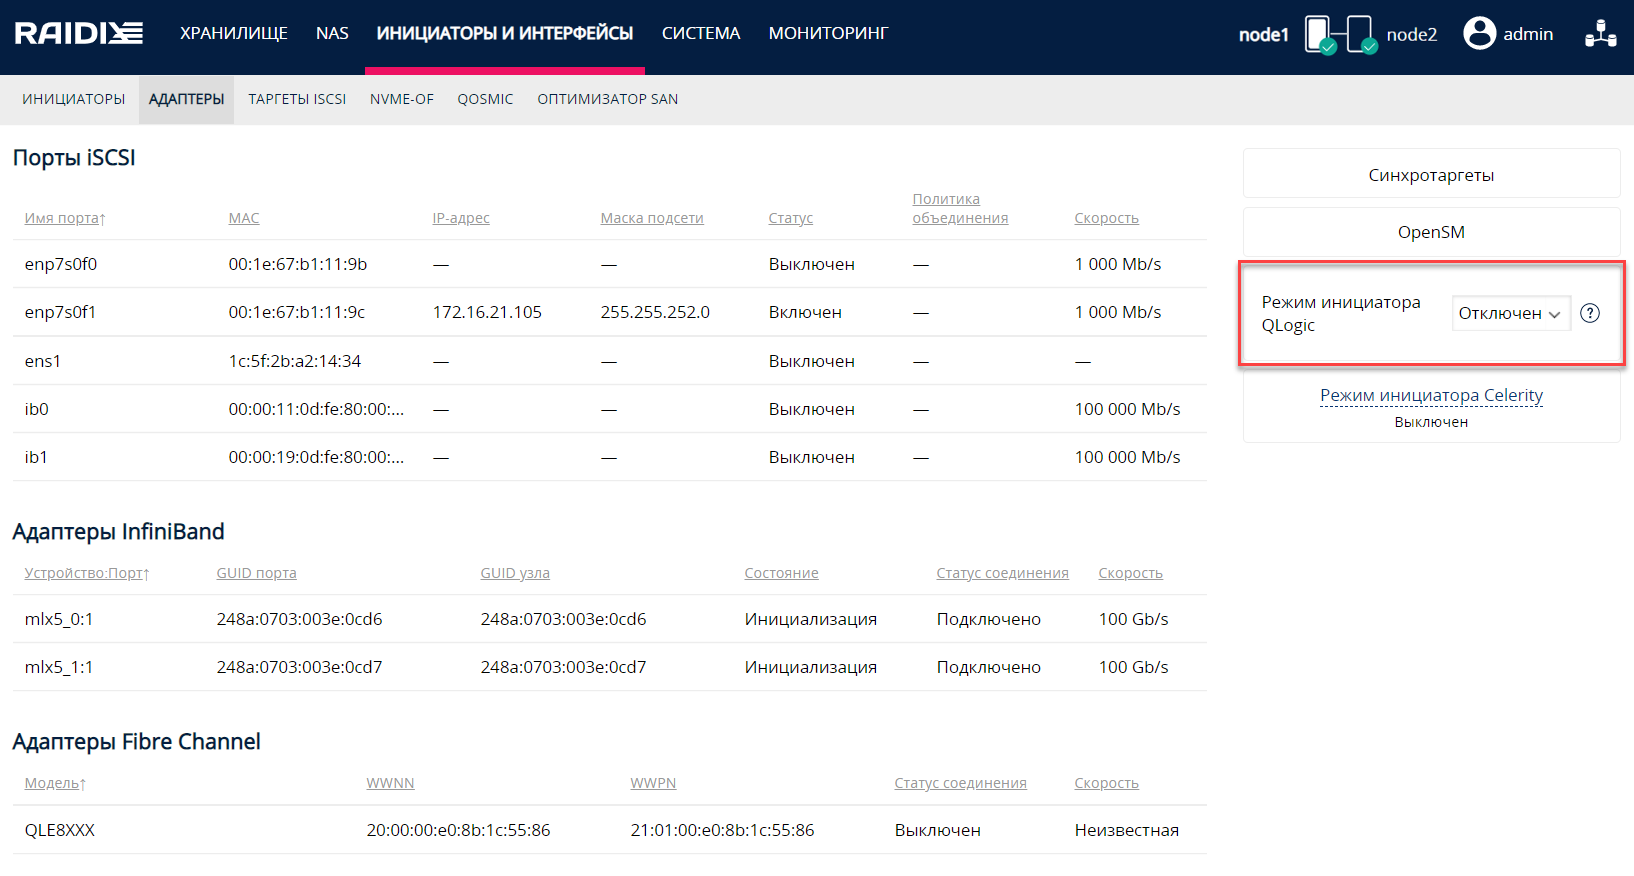The width and height of the screenshot is (1634, 876).
Task: Select the ib0 port row
Action: click(610, 409)
